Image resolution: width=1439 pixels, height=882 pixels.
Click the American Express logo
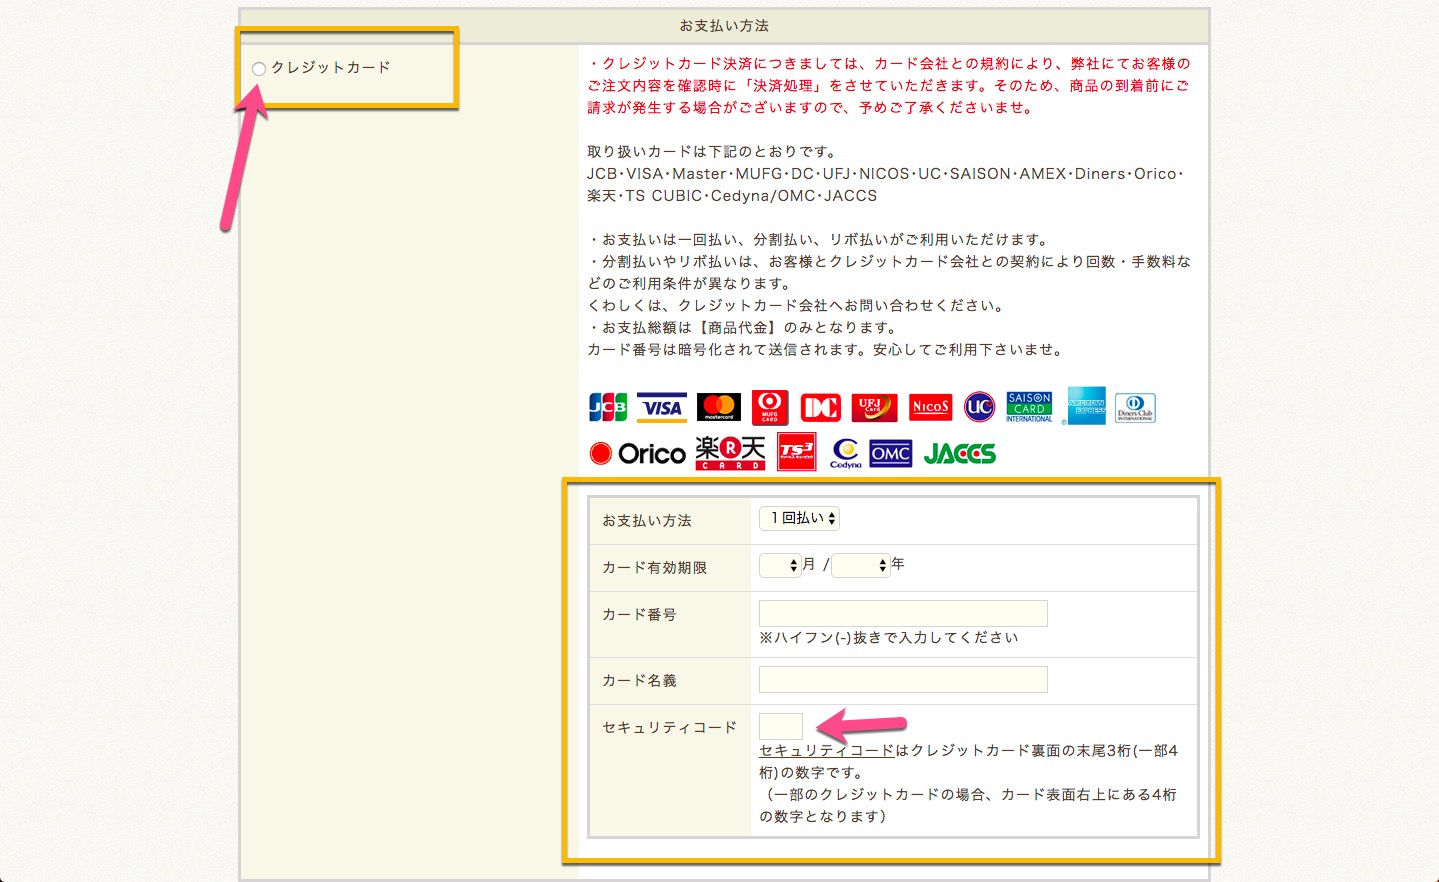pos(1086,406)
